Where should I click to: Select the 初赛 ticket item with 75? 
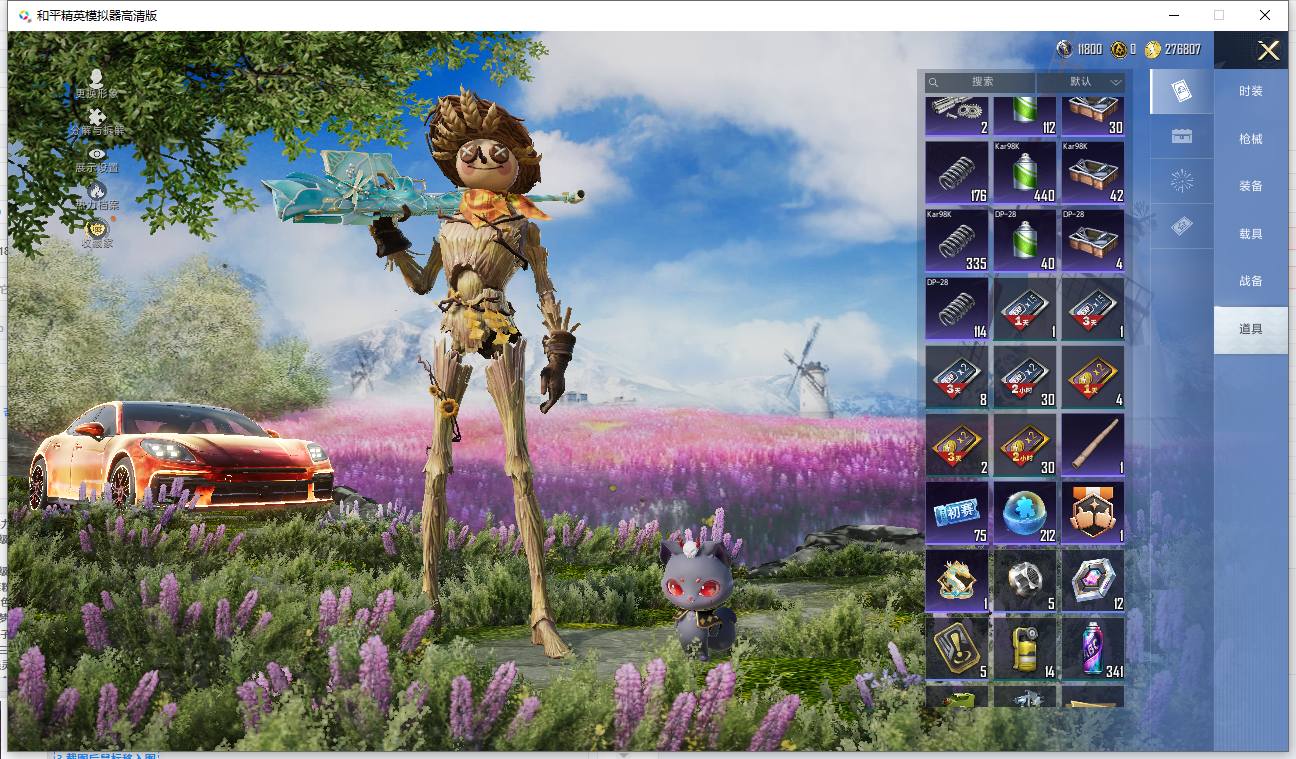tap(957, 513)
